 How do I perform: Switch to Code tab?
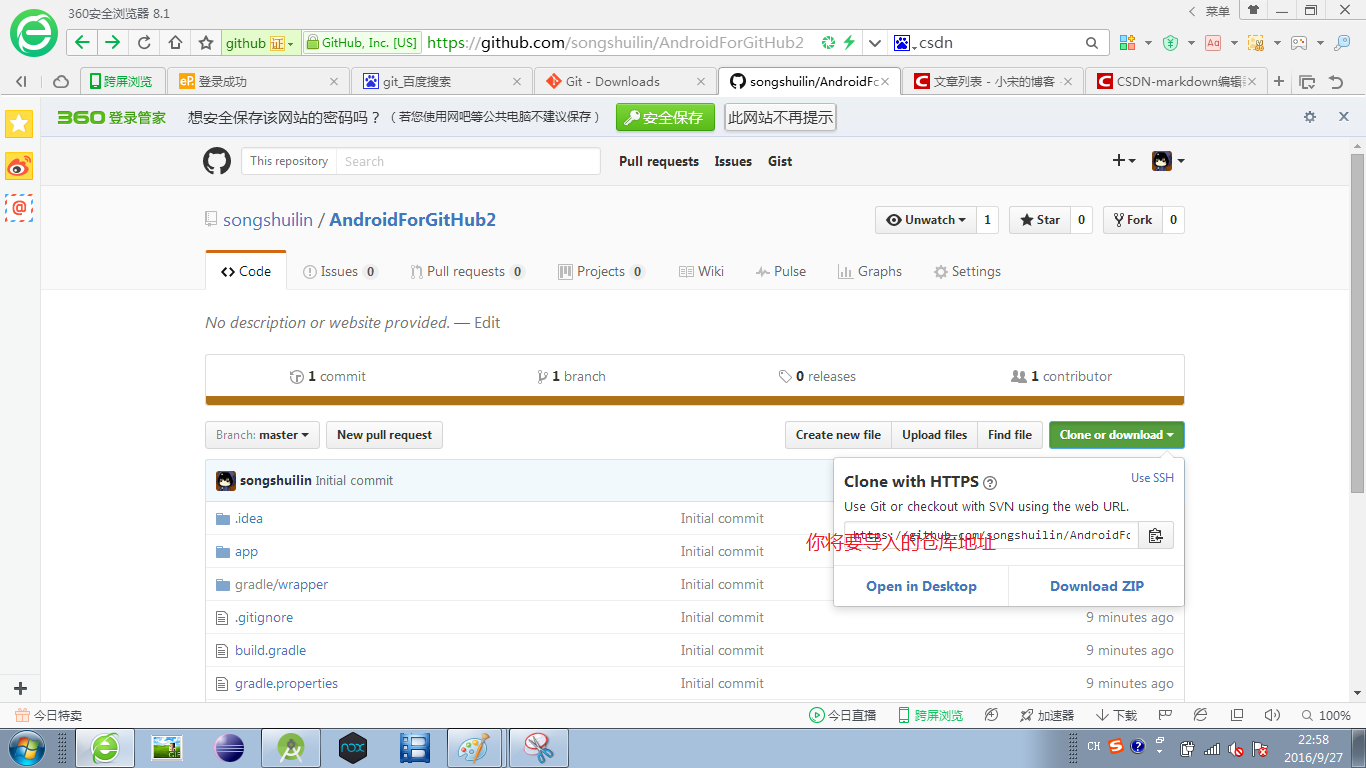246,271
